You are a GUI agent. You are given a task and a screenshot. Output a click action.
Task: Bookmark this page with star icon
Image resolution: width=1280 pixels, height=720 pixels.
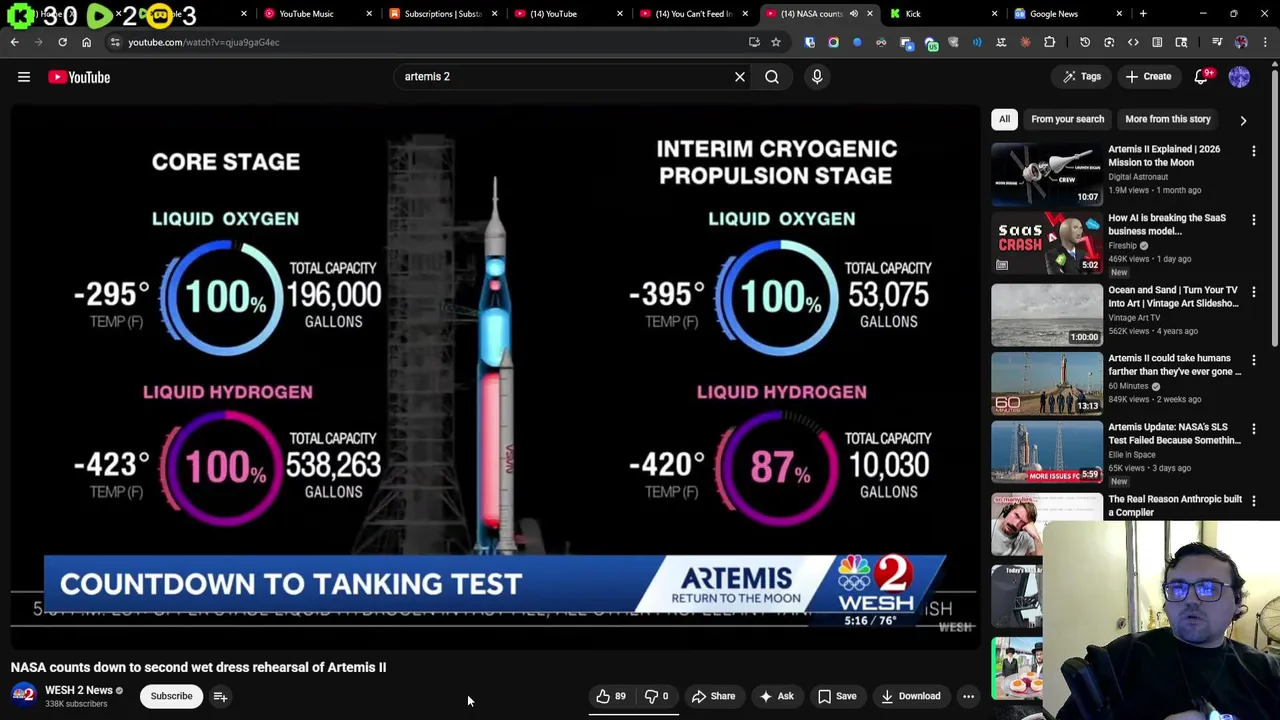776,42
